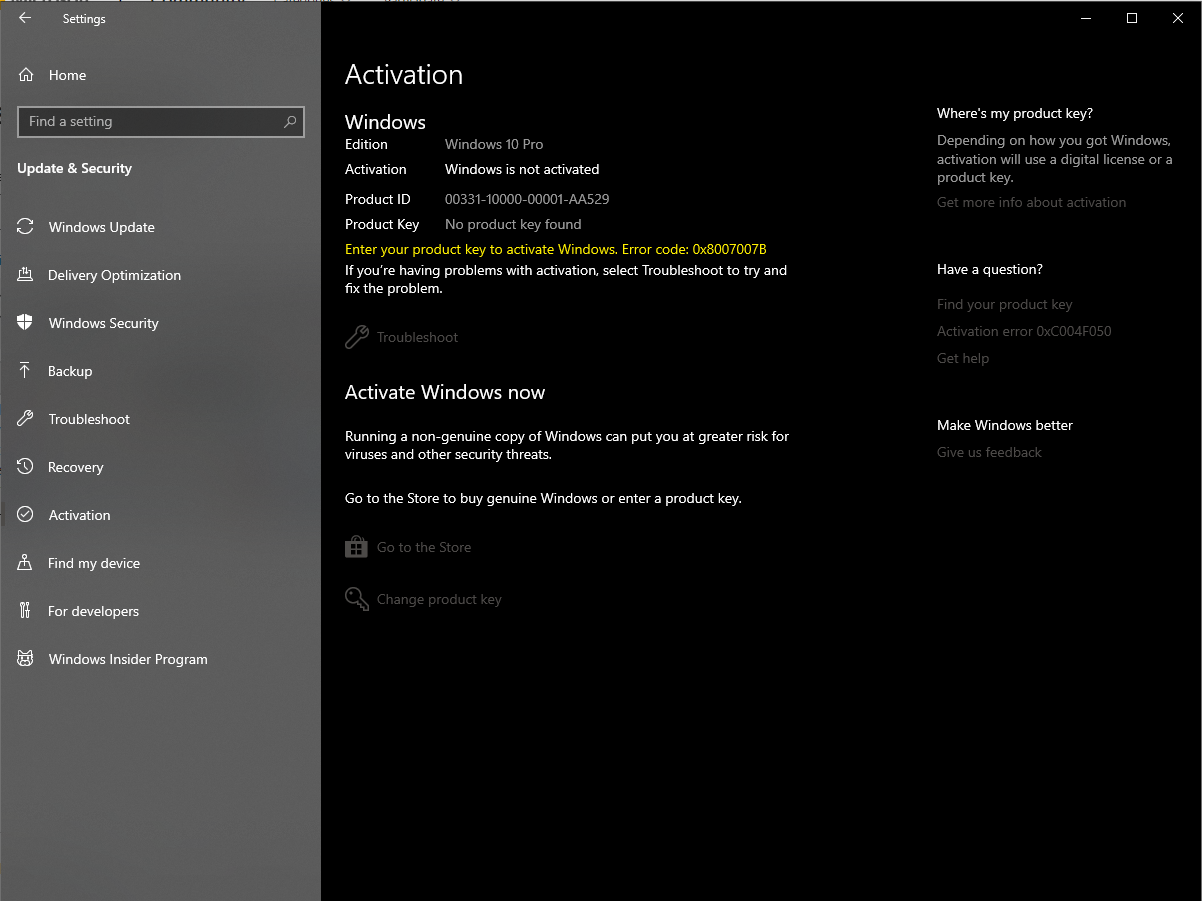Open Get more info about activation link
Screen dimensions: 1202x901
click(x=1031, y=202)
